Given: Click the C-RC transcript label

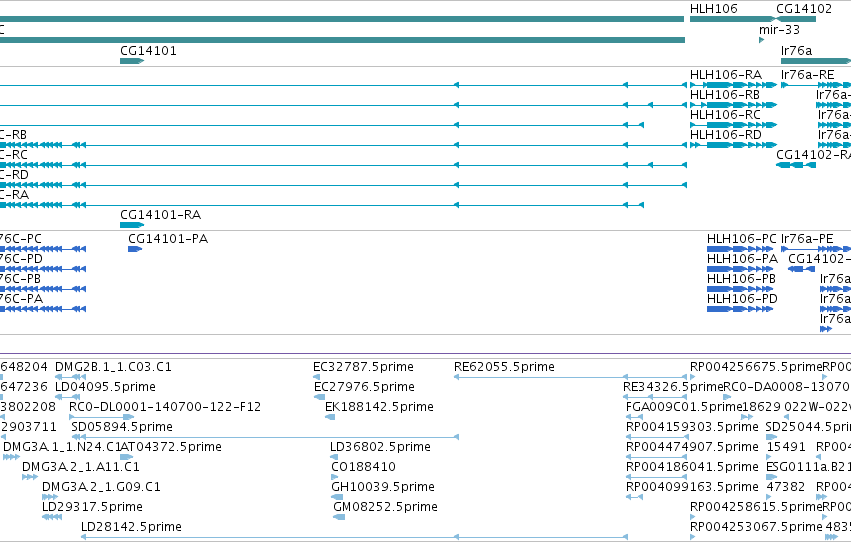Looking at the screenshot, I should [x=14, y=155].
